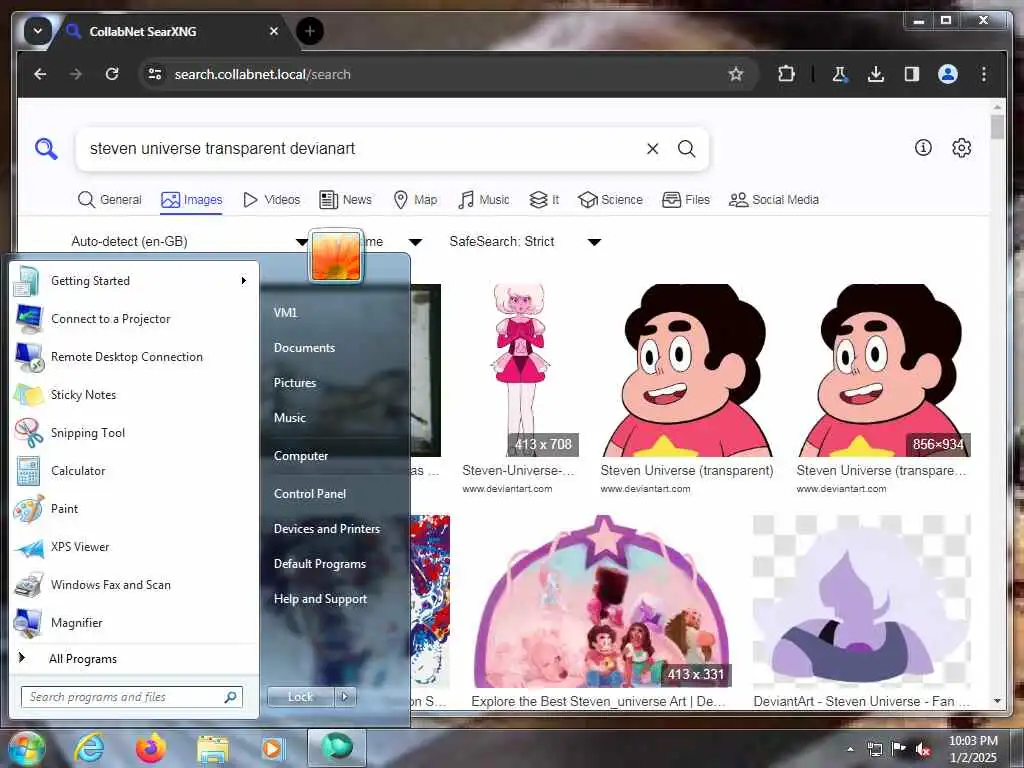Click the browser back arrow

pos(40,74)
